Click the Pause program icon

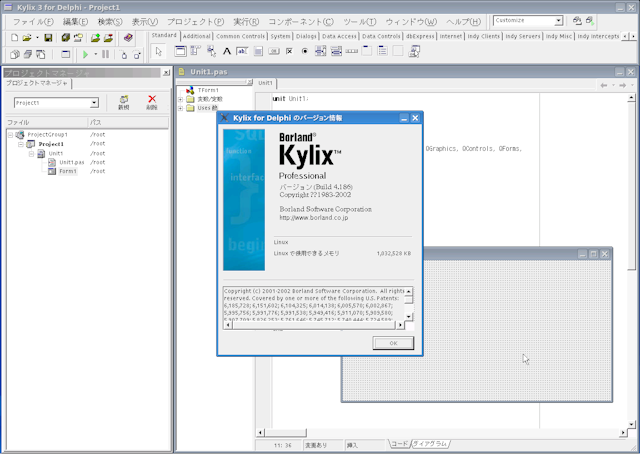(106, 54)
